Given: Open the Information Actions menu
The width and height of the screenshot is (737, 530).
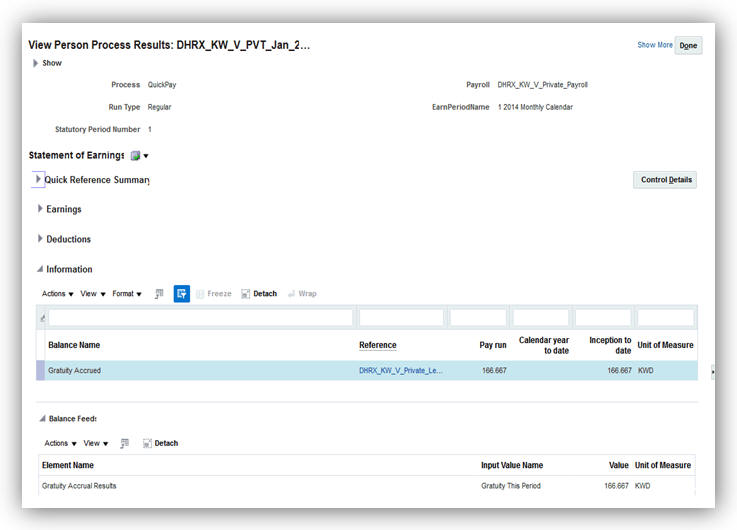Looking at the screenshot, I should 57,294.
